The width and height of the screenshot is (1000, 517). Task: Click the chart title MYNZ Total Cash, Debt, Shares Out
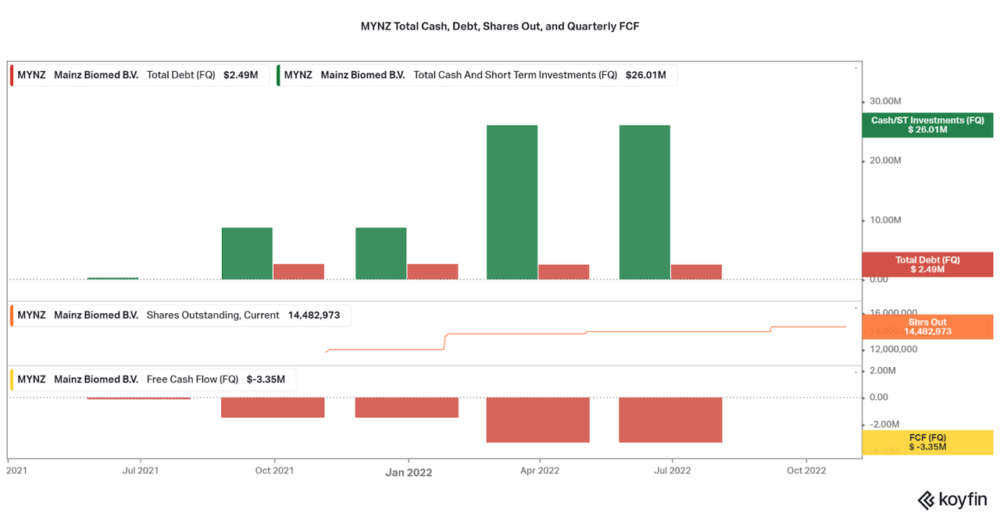[x=499, y=28]
